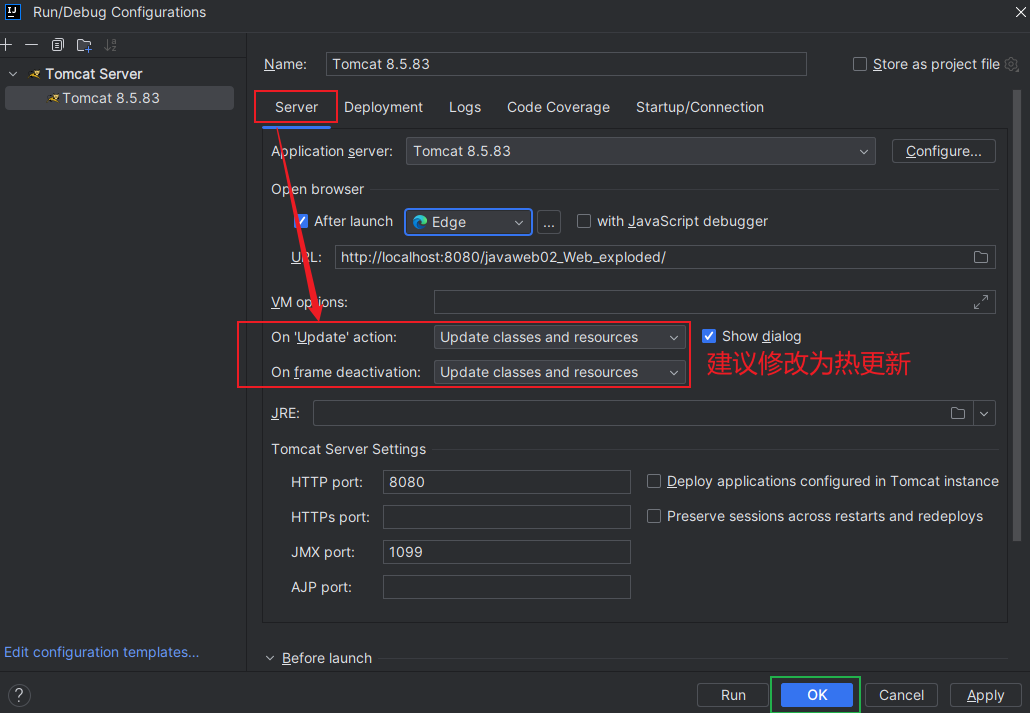Switch to the Startup/Connection tab

coord(700,107)
